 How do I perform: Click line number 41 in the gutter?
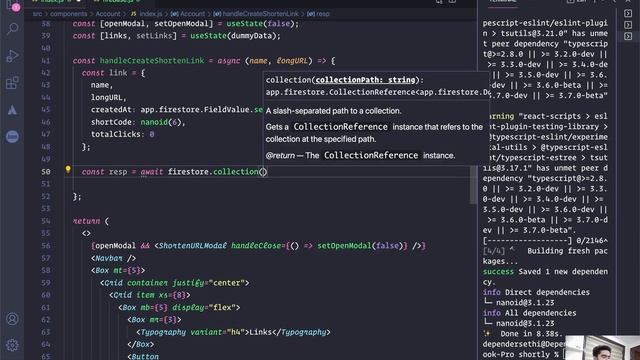point(46,61)
